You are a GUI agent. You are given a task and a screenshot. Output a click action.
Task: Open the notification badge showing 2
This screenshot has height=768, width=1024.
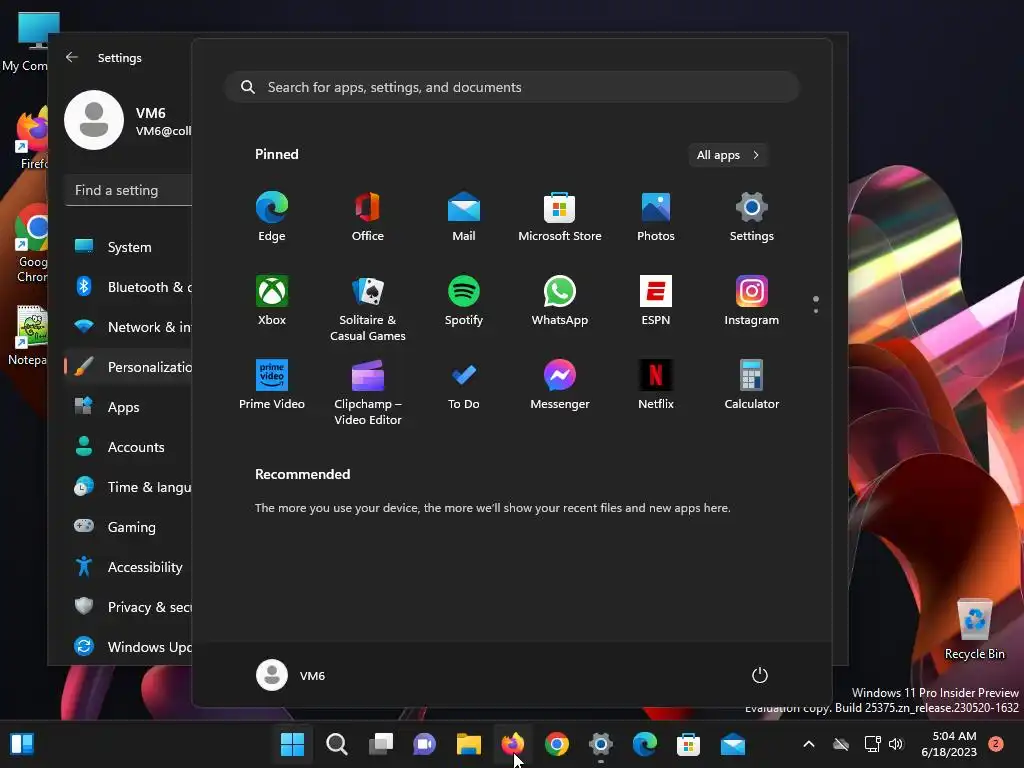point(996,744)
